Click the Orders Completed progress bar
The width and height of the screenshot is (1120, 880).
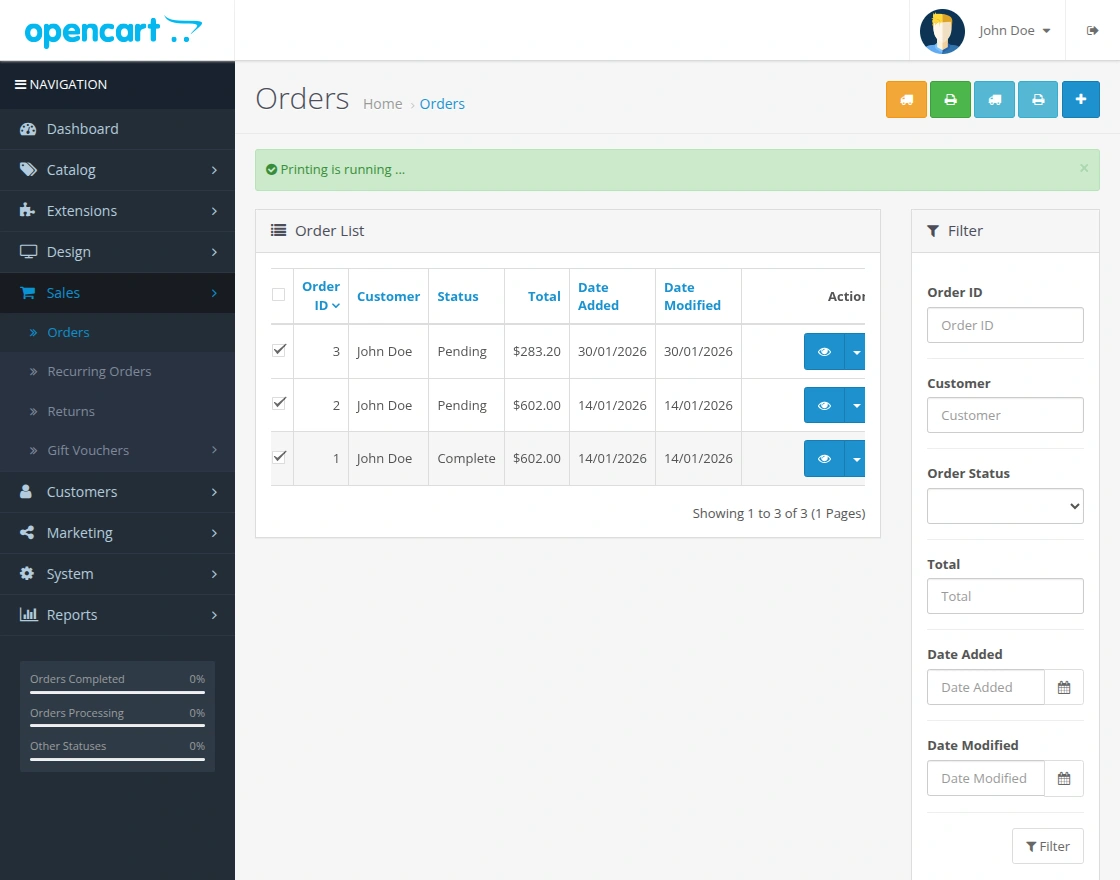coord(117,692)
